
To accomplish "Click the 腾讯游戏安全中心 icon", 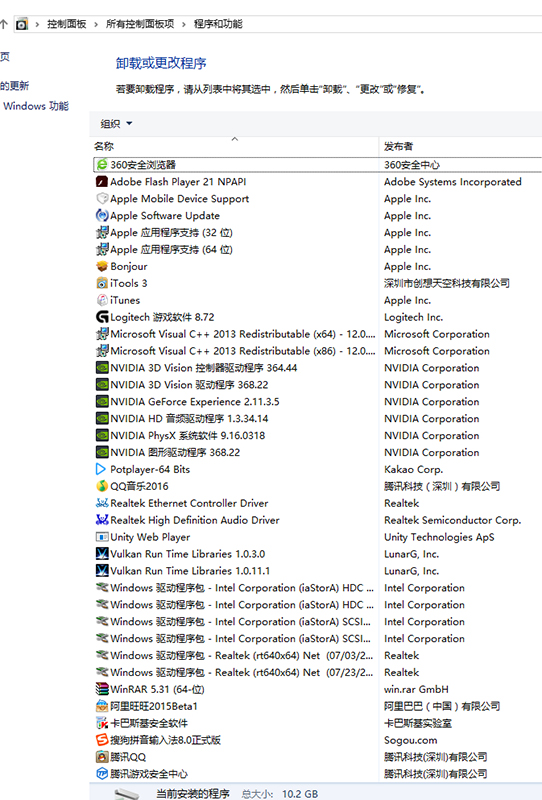I will [102, 773].
